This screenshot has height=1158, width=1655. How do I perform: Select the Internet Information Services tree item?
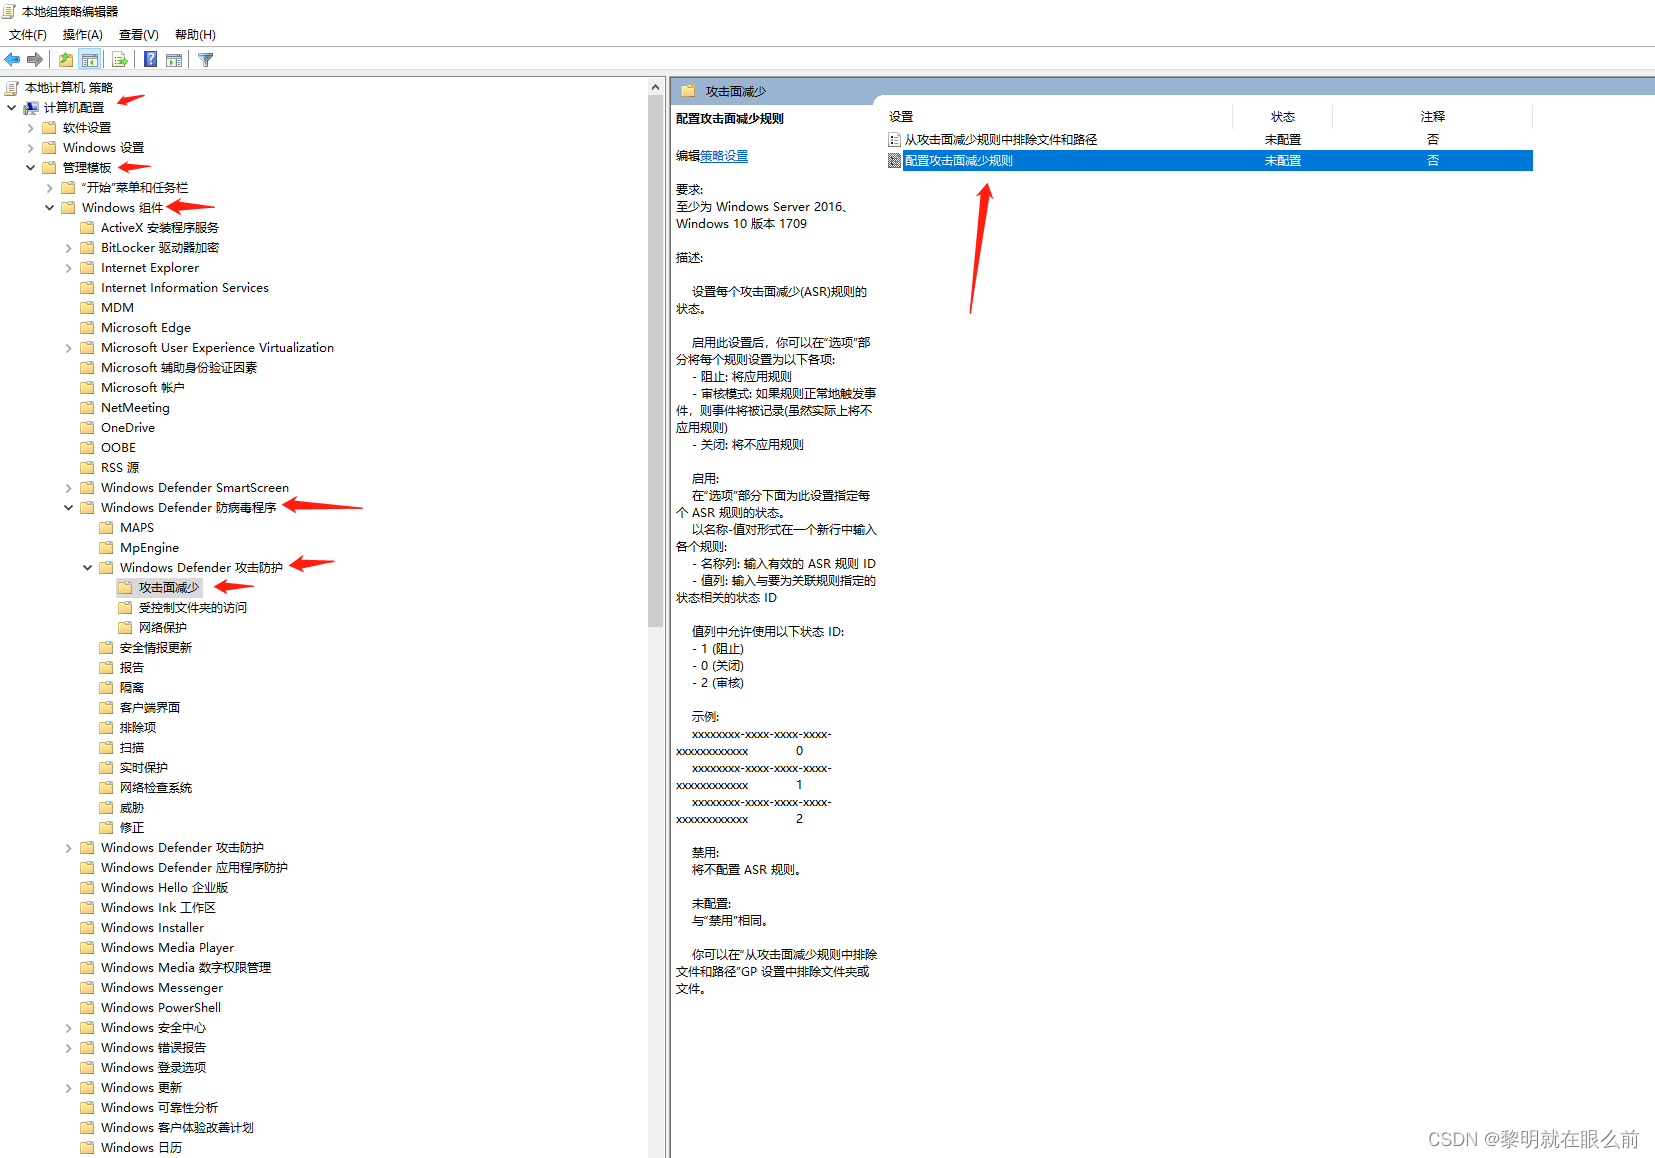coord(185,288)
